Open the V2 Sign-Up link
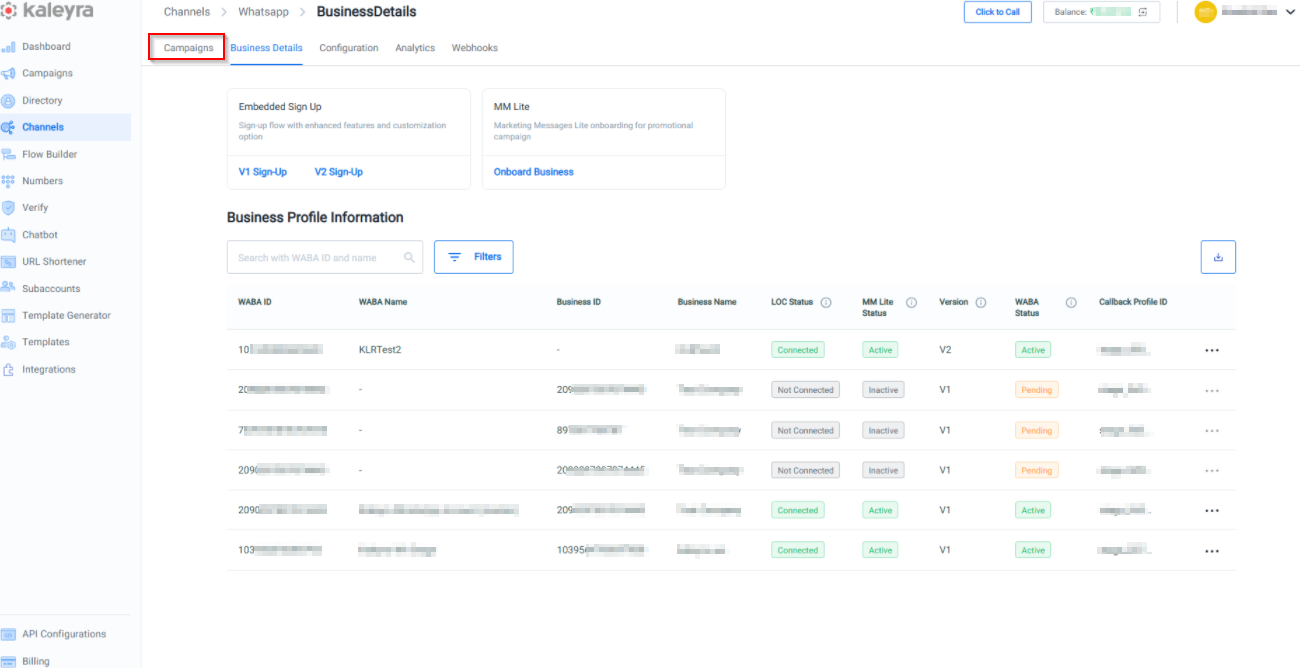 pos(339,172)
